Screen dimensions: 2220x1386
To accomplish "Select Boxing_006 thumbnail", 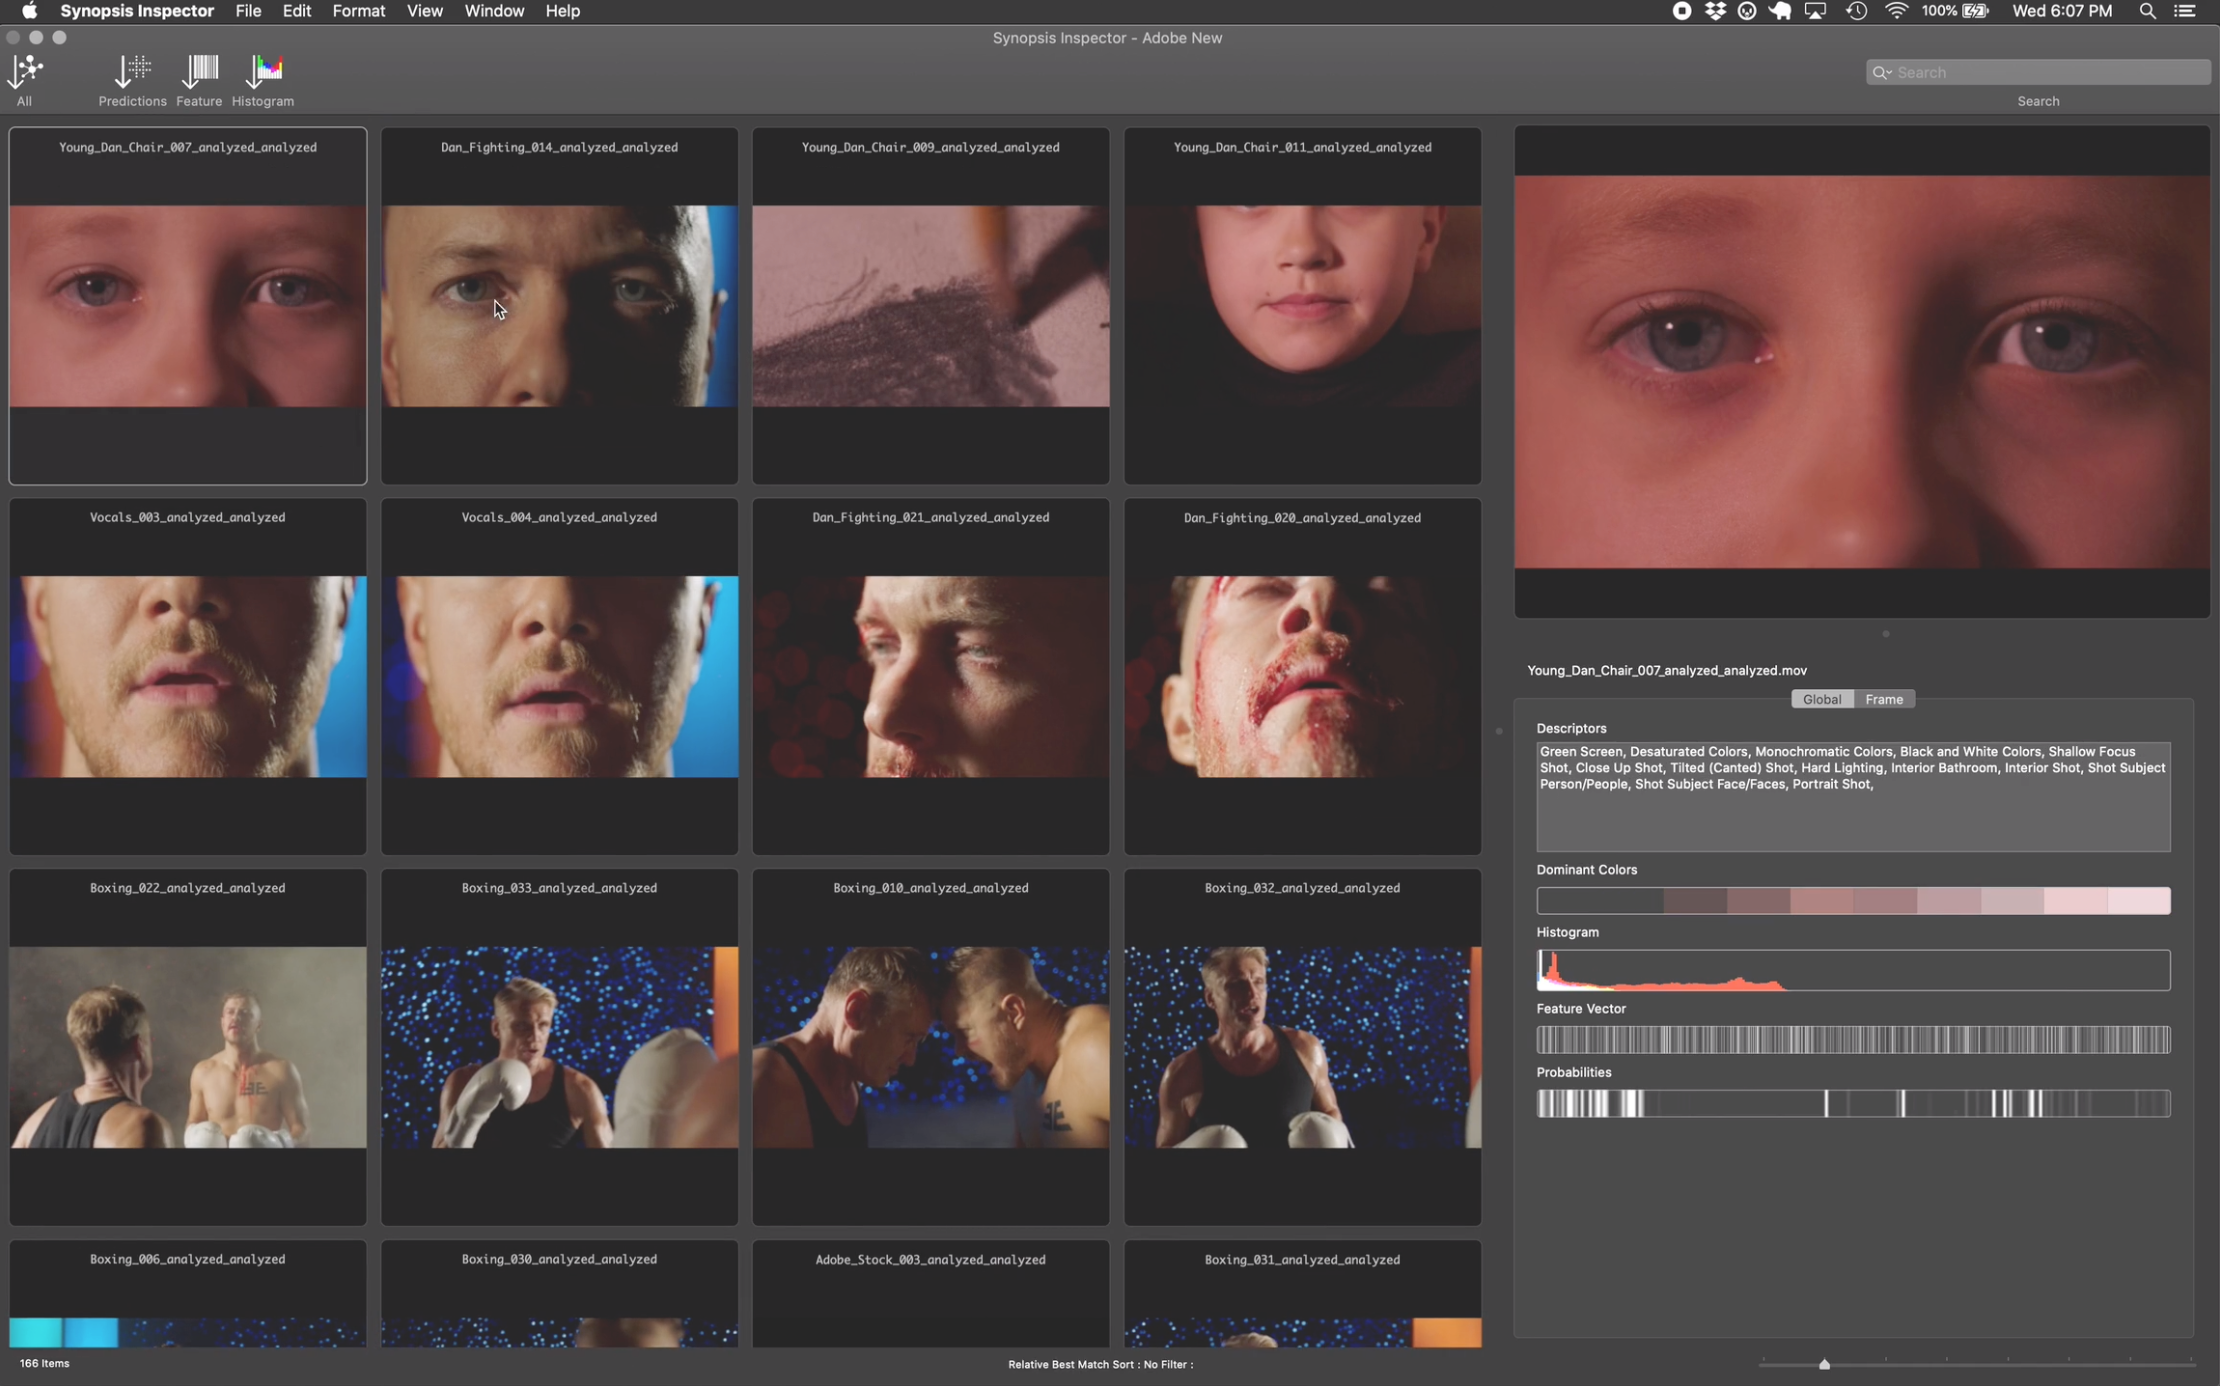I will click(188, 1294).
